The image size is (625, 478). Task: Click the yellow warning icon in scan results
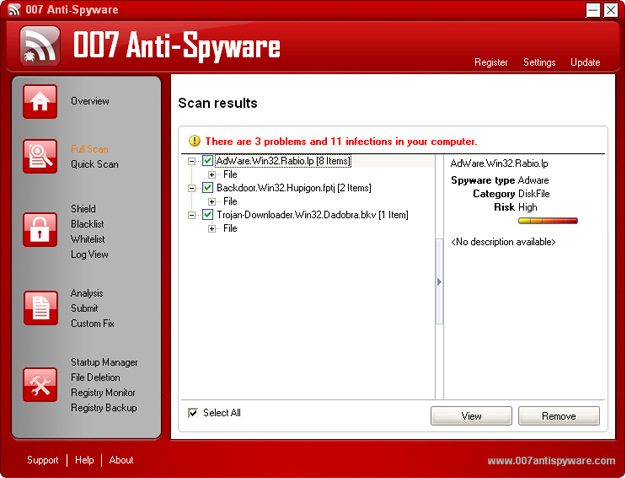[x=195, y=141]
